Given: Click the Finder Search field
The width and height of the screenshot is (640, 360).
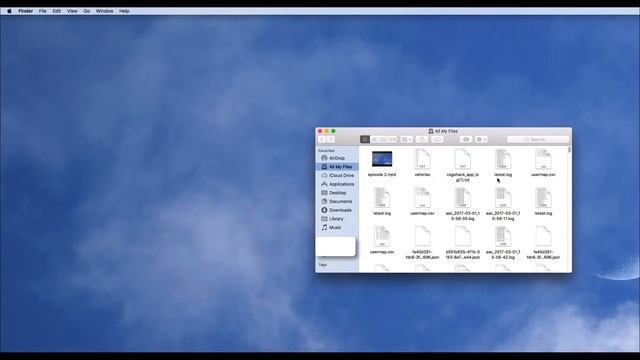Looking at the screenshot, I should pos(538,140).
